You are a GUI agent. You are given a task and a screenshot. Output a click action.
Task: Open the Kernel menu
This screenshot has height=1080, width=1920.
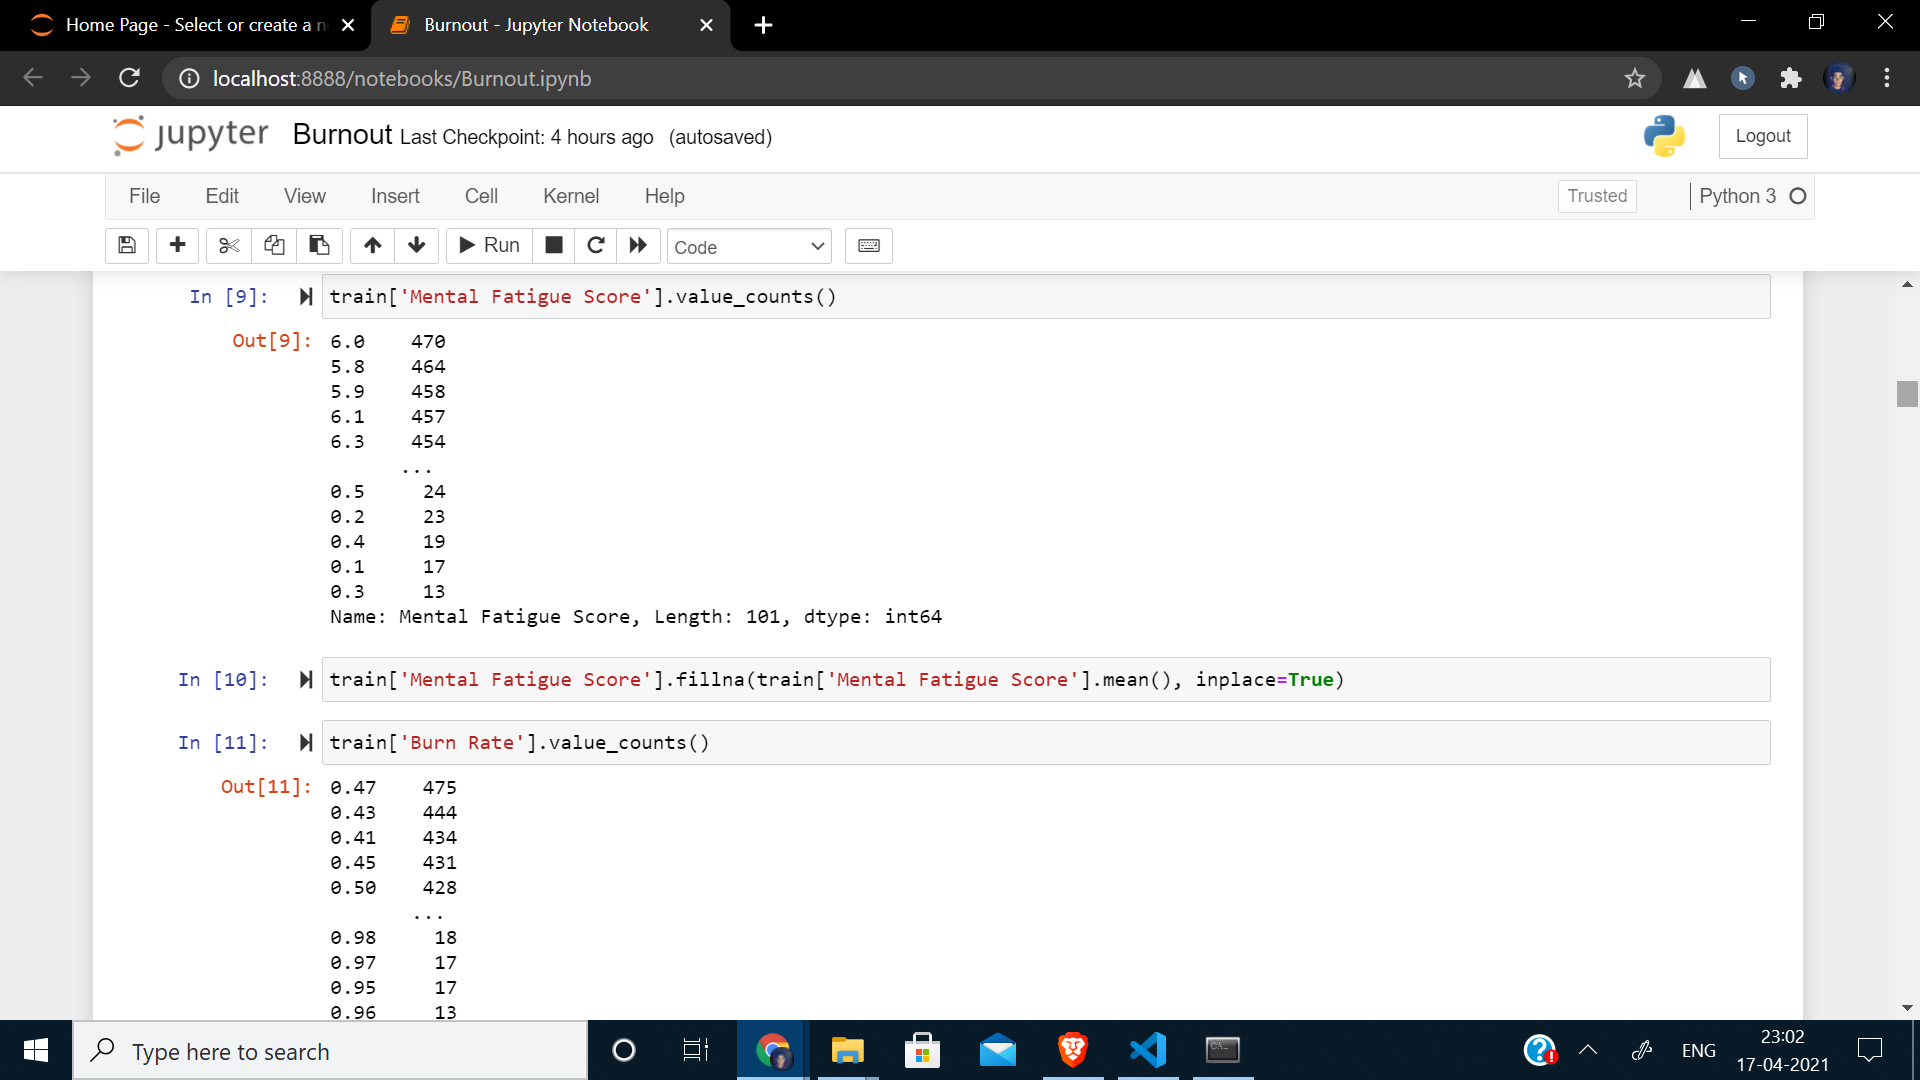pos(570,196)
